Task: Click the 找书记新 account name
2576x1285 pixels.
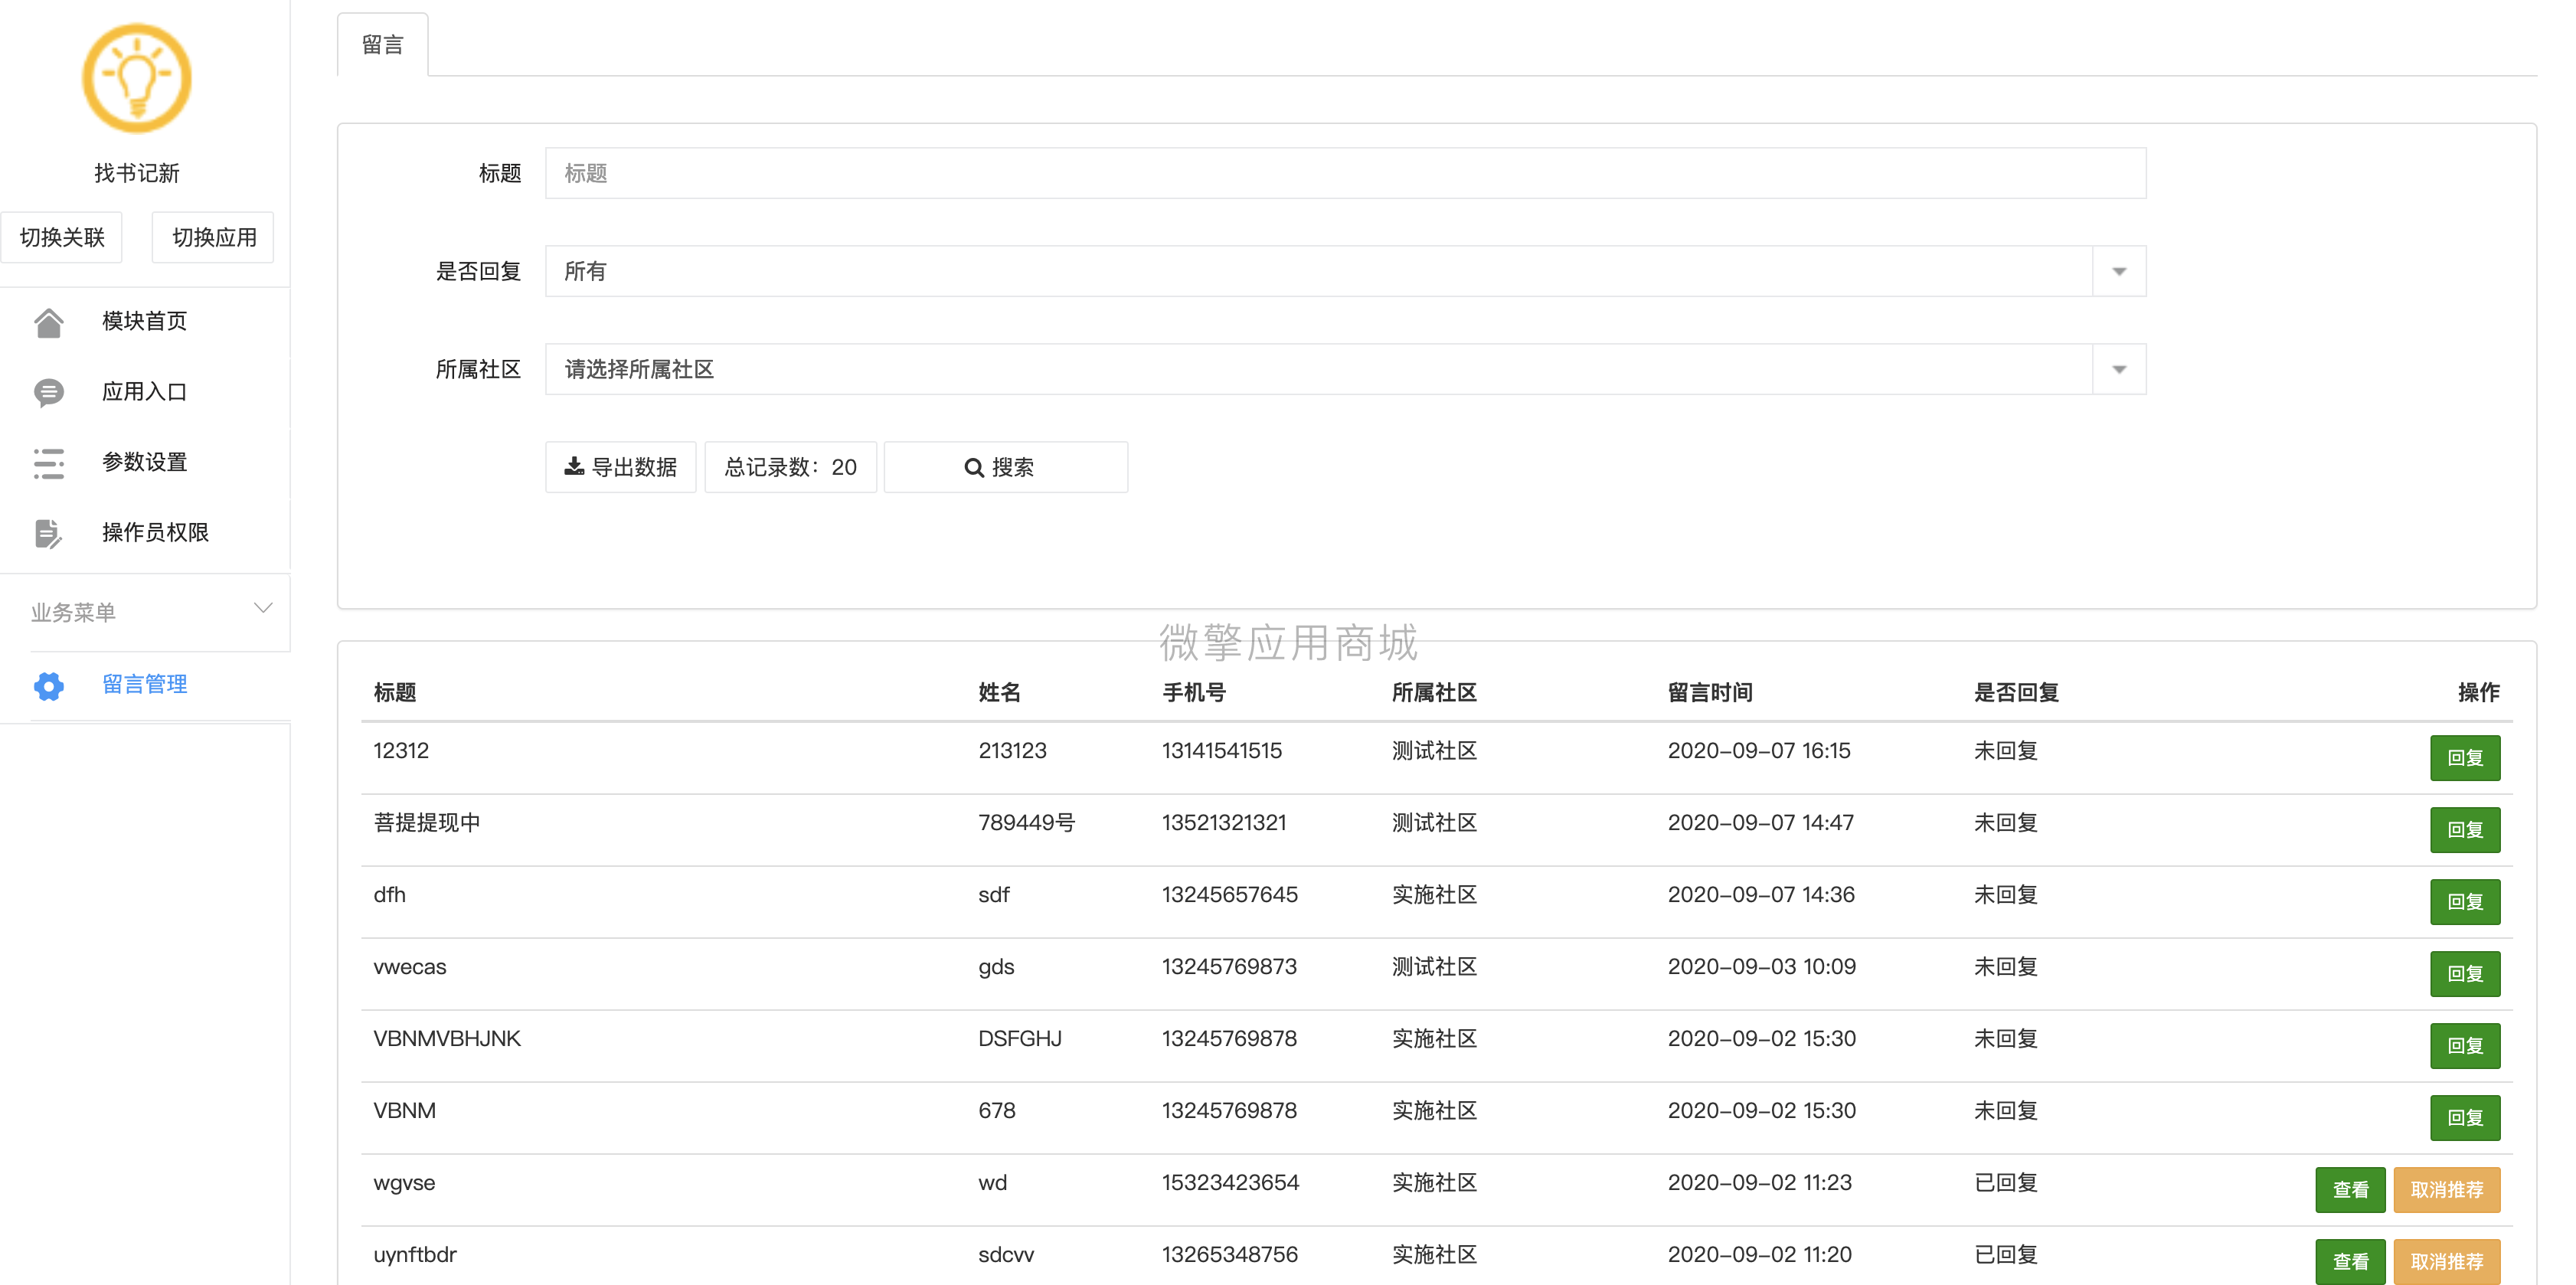Action: (x=137, y=173)
